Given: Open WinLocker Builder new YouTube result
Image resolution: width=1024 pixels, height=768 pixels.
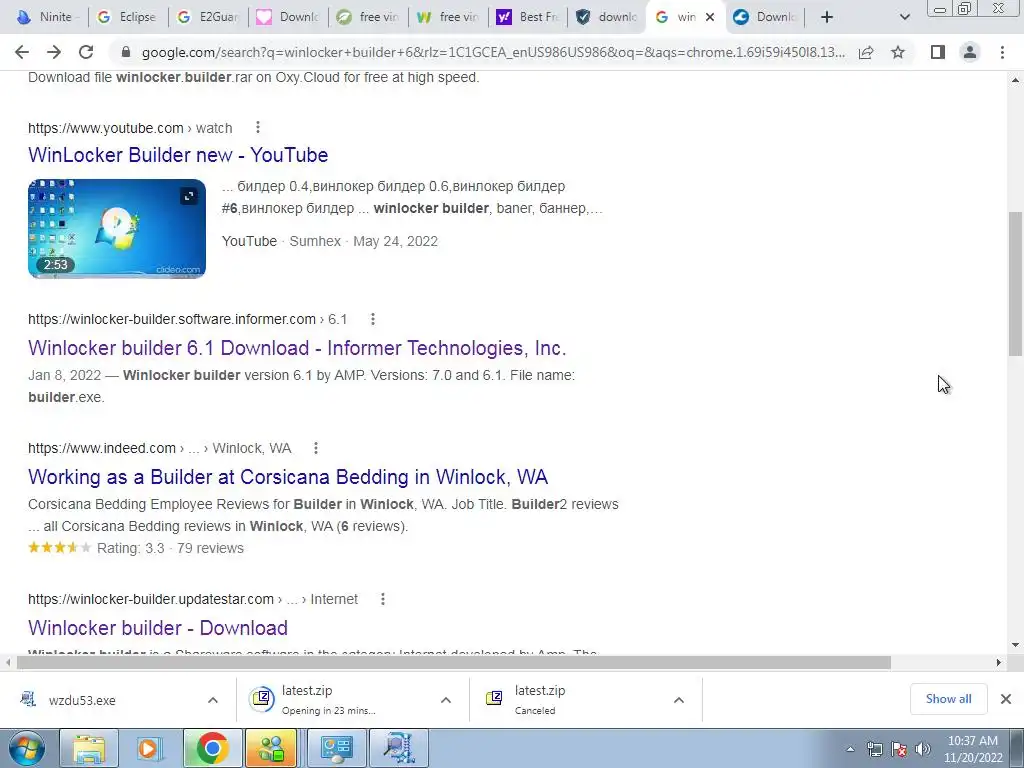Looking at the screenshot, I should point(178,155).
